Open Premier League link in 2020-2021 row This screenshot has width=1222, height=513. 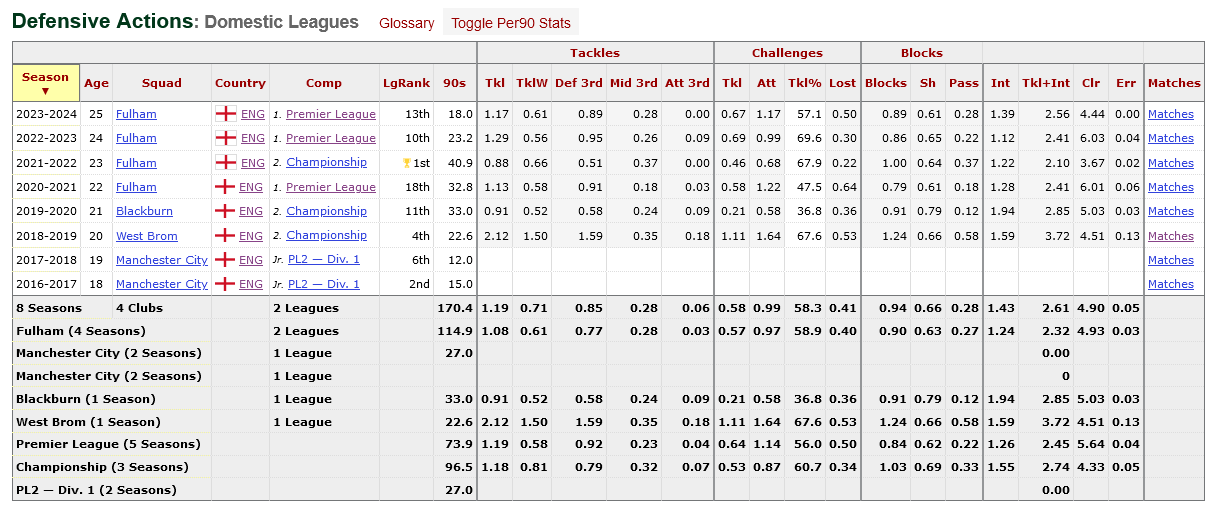pos(330,188)
